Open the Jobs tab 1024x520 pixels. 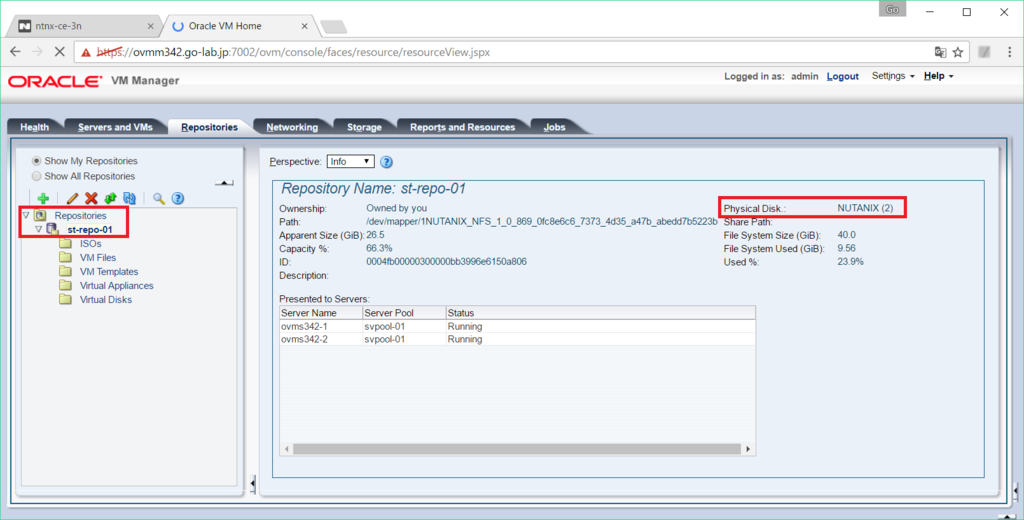click(554, 127)
